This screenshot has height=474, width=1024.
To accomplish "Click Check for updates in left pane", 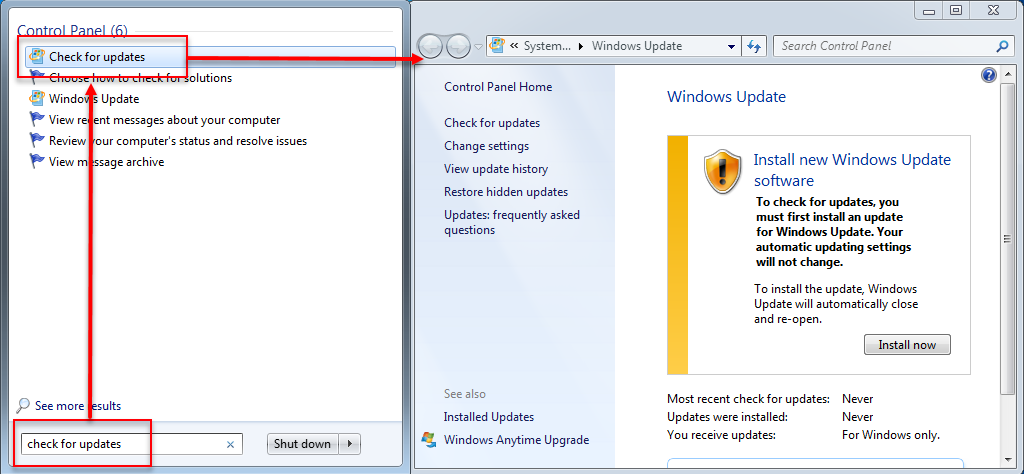I will tap(492, 123).
